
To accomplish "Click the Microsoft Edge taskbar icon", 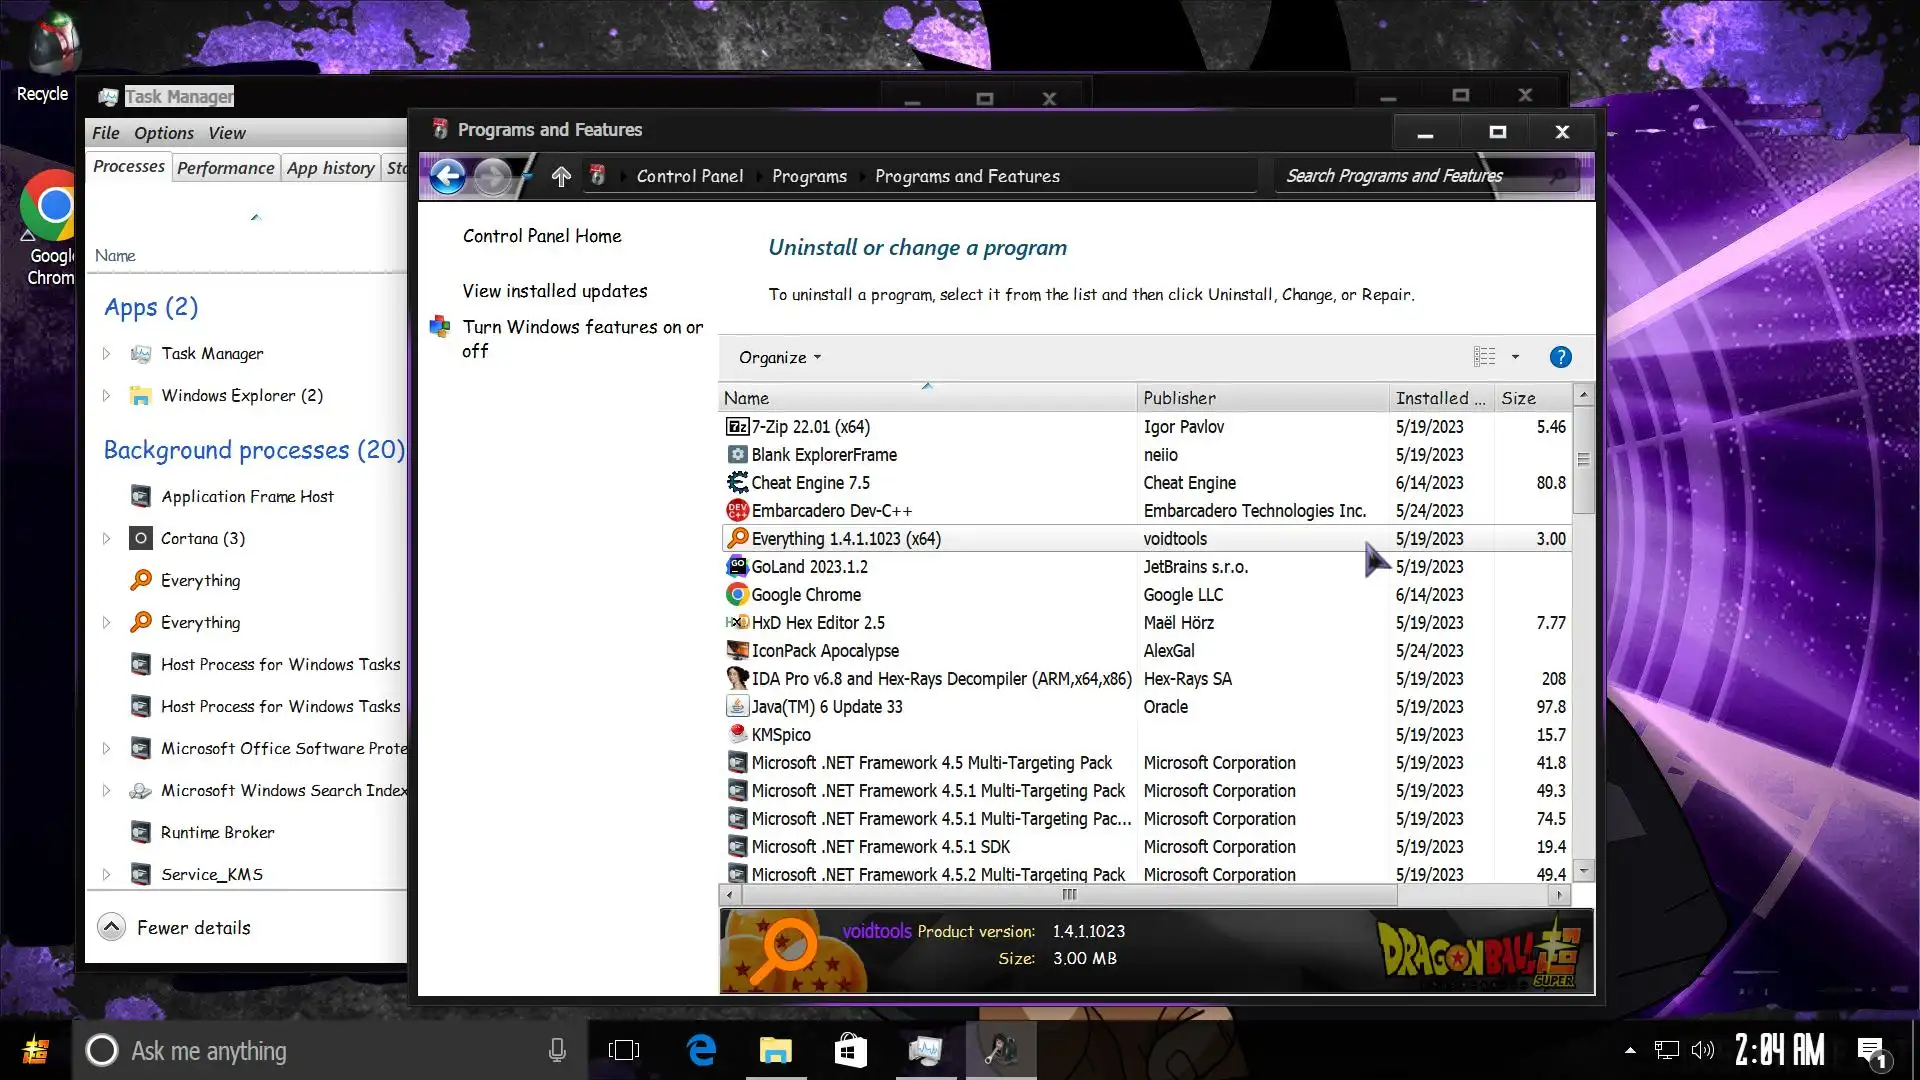I will (x=702, y=1050).
